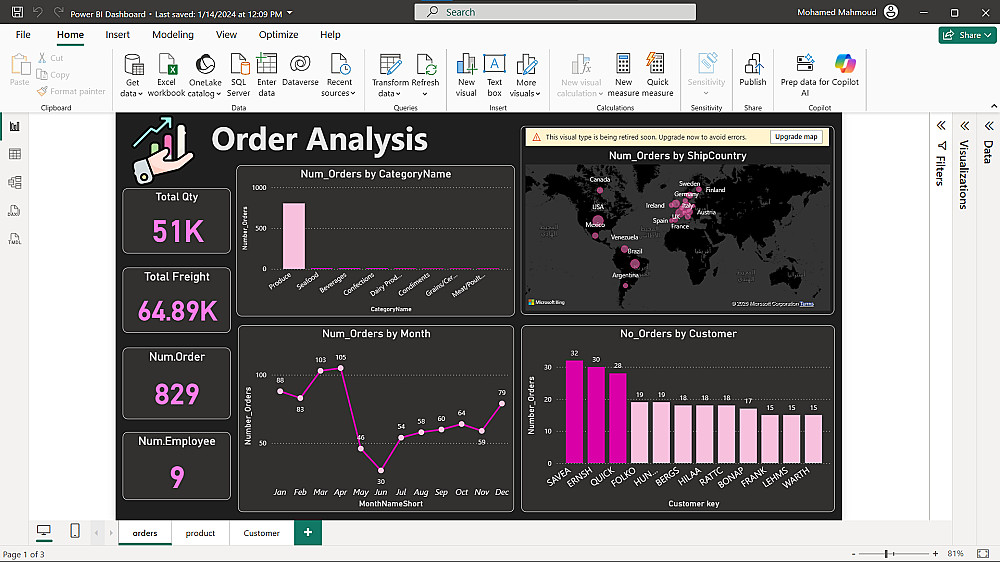Adjust the zoom slider handle
Screen dimensions: 1000x562
pos(886,554)
